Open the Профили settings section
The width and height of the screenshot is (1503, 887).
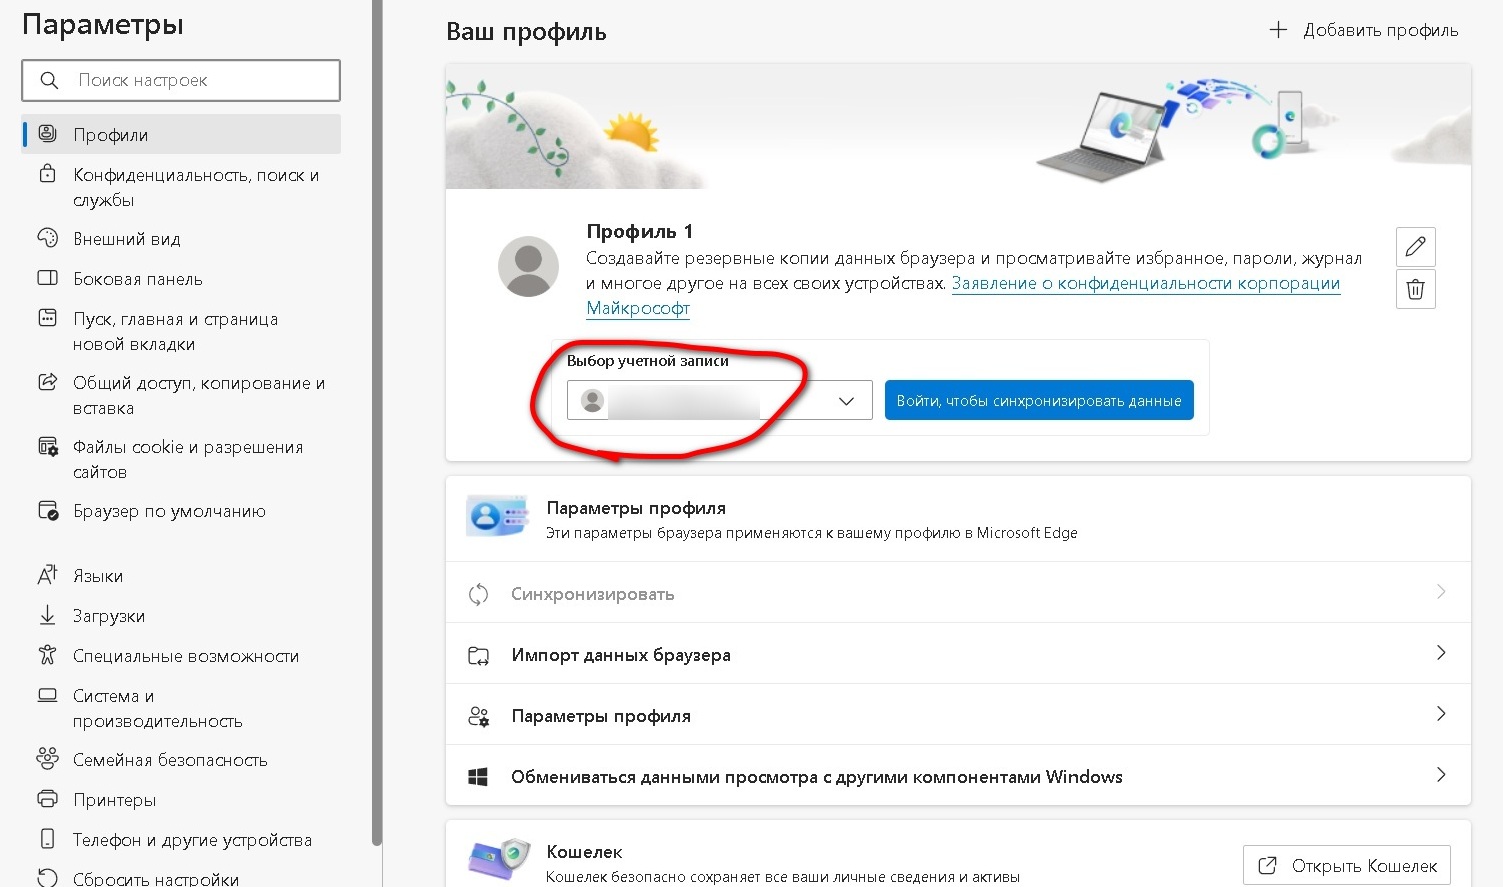click(x=181, y=134)
